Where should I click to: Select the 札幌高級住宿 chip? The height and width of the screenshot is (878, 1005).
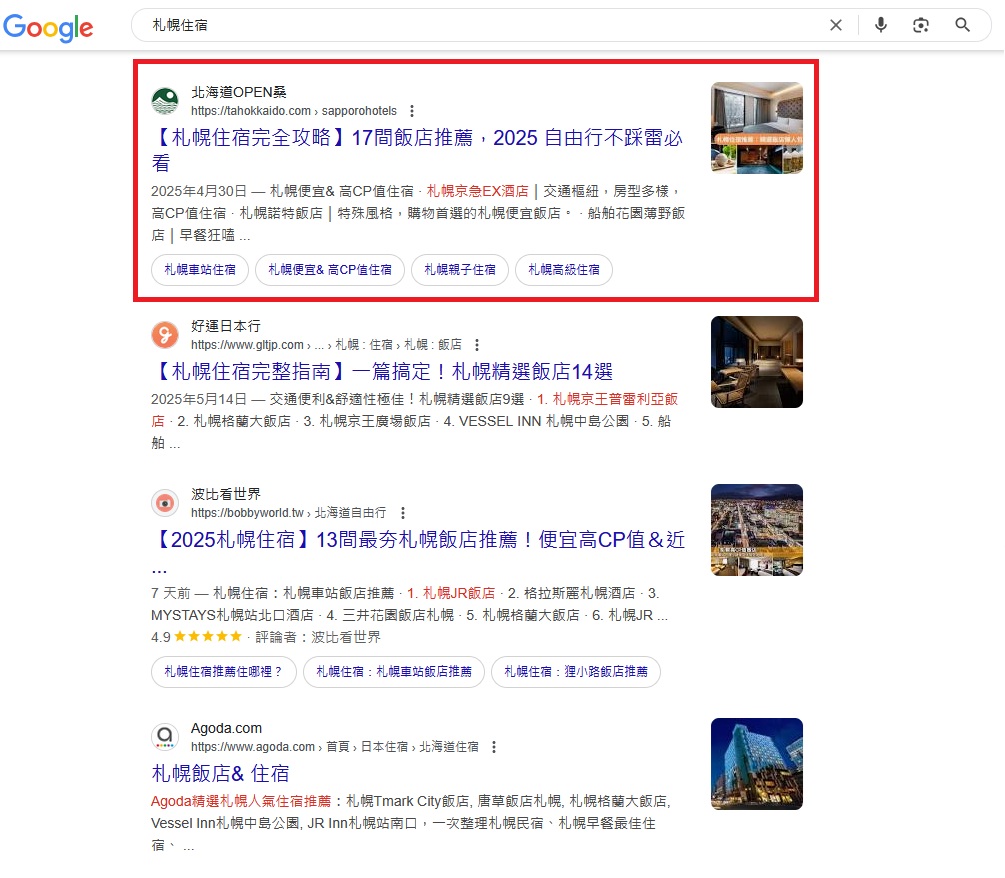tap(564, 270)
